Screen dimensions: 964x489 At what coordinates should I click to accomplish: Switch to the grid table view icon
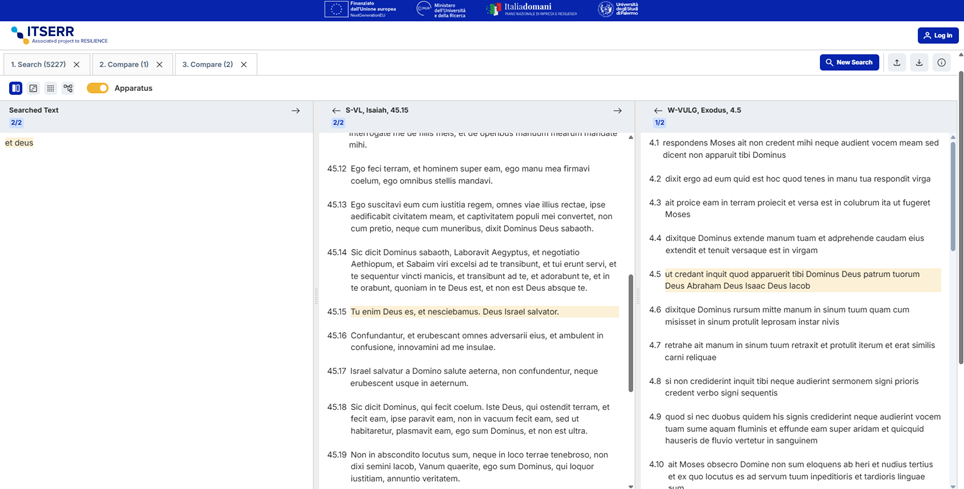pos(51,88)
